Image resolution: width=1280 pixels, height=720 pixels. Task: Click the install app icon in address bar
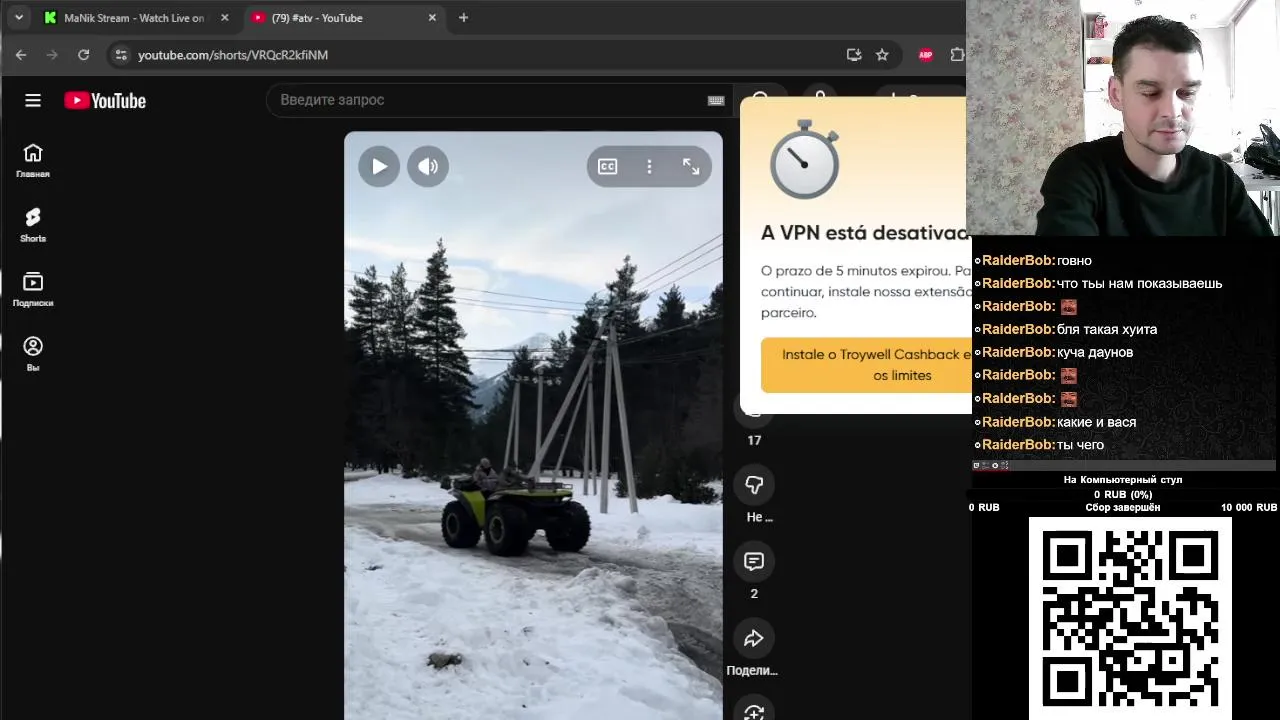point(854,55)
